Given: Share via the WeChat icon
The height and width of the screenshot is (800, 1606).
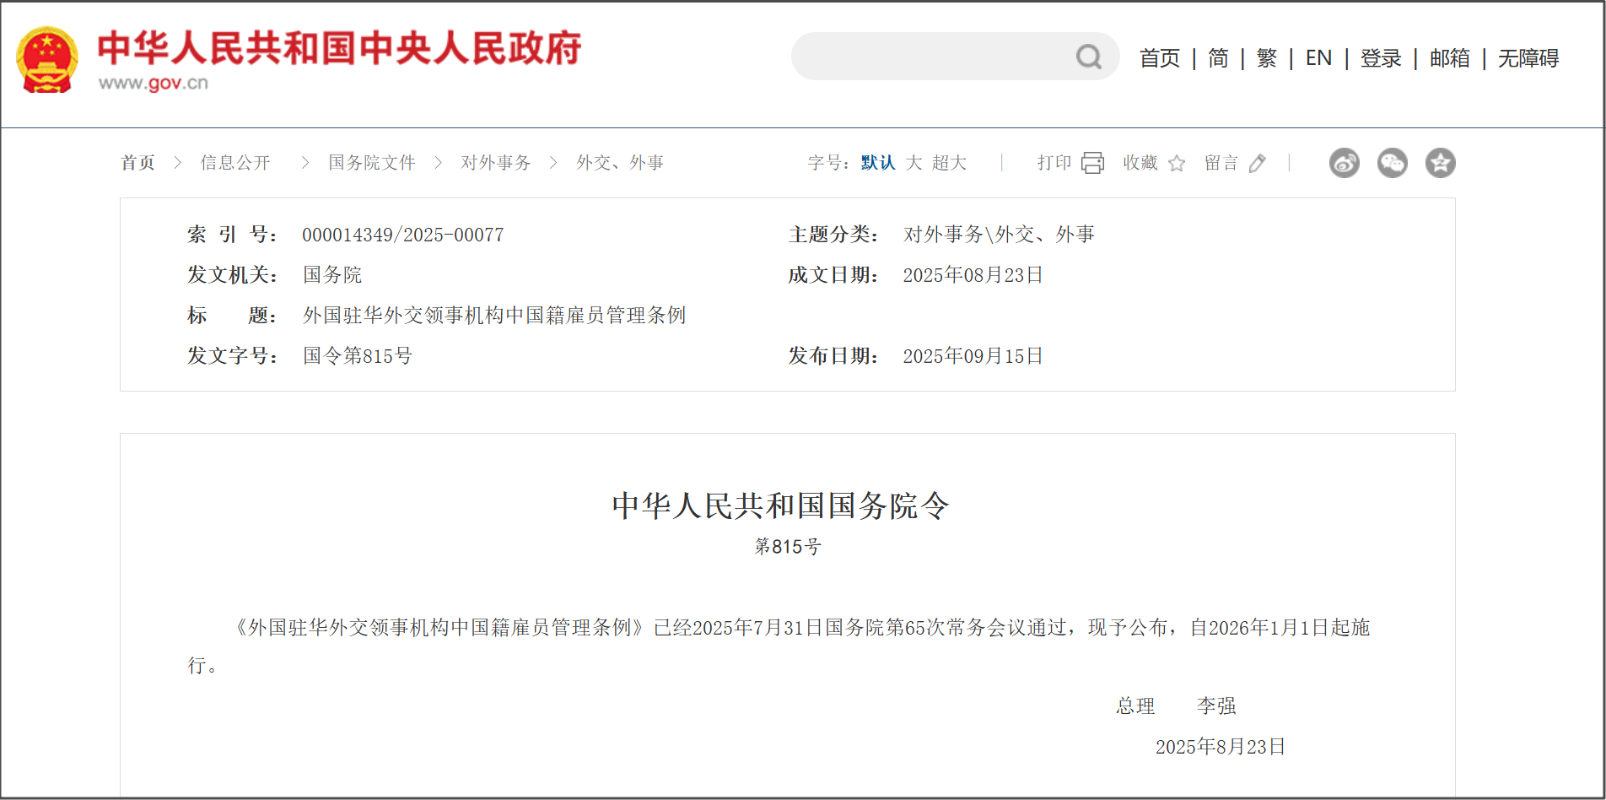Looking at the screenshot, I should 1392,163.
